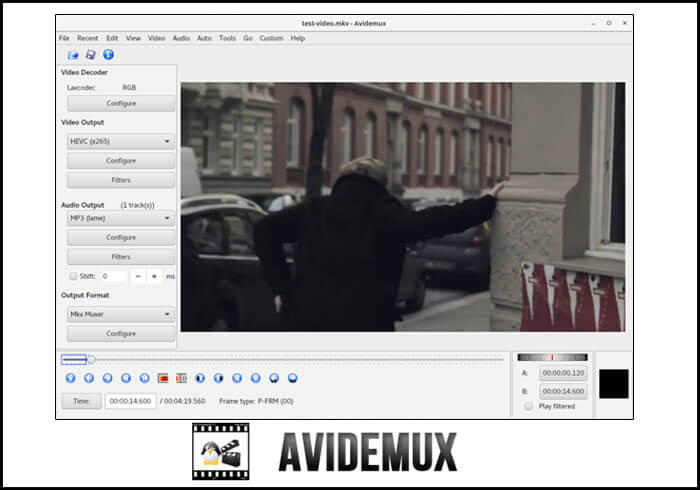Screen dimensions: 700x490
Task: Expand the HEVC (x265) video output dropdown
Action: (x=121, y=141)
